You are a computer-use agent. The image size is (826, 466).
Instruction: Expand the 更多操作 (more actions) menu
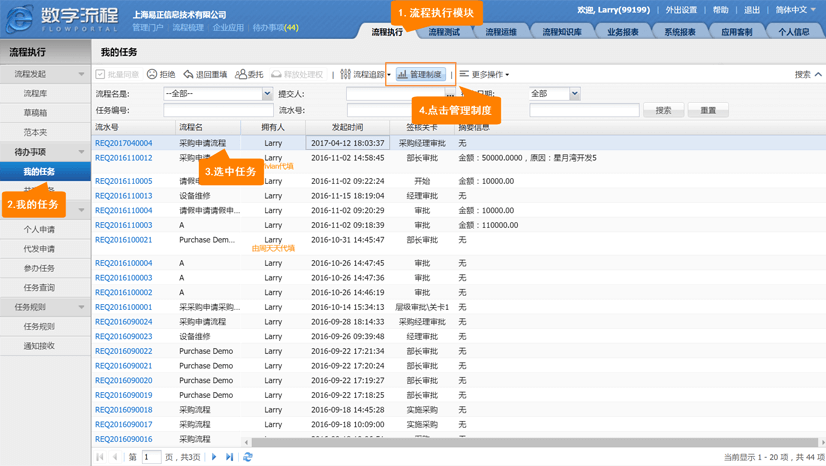pyautogui.click(x=485, y=75)
